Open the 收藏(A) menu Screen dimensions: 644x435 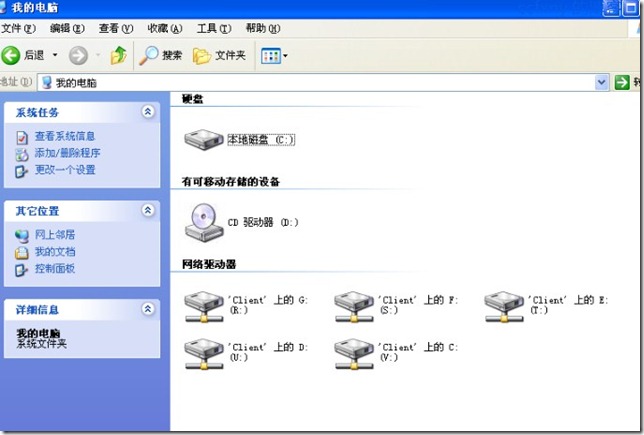click(165, 28)
